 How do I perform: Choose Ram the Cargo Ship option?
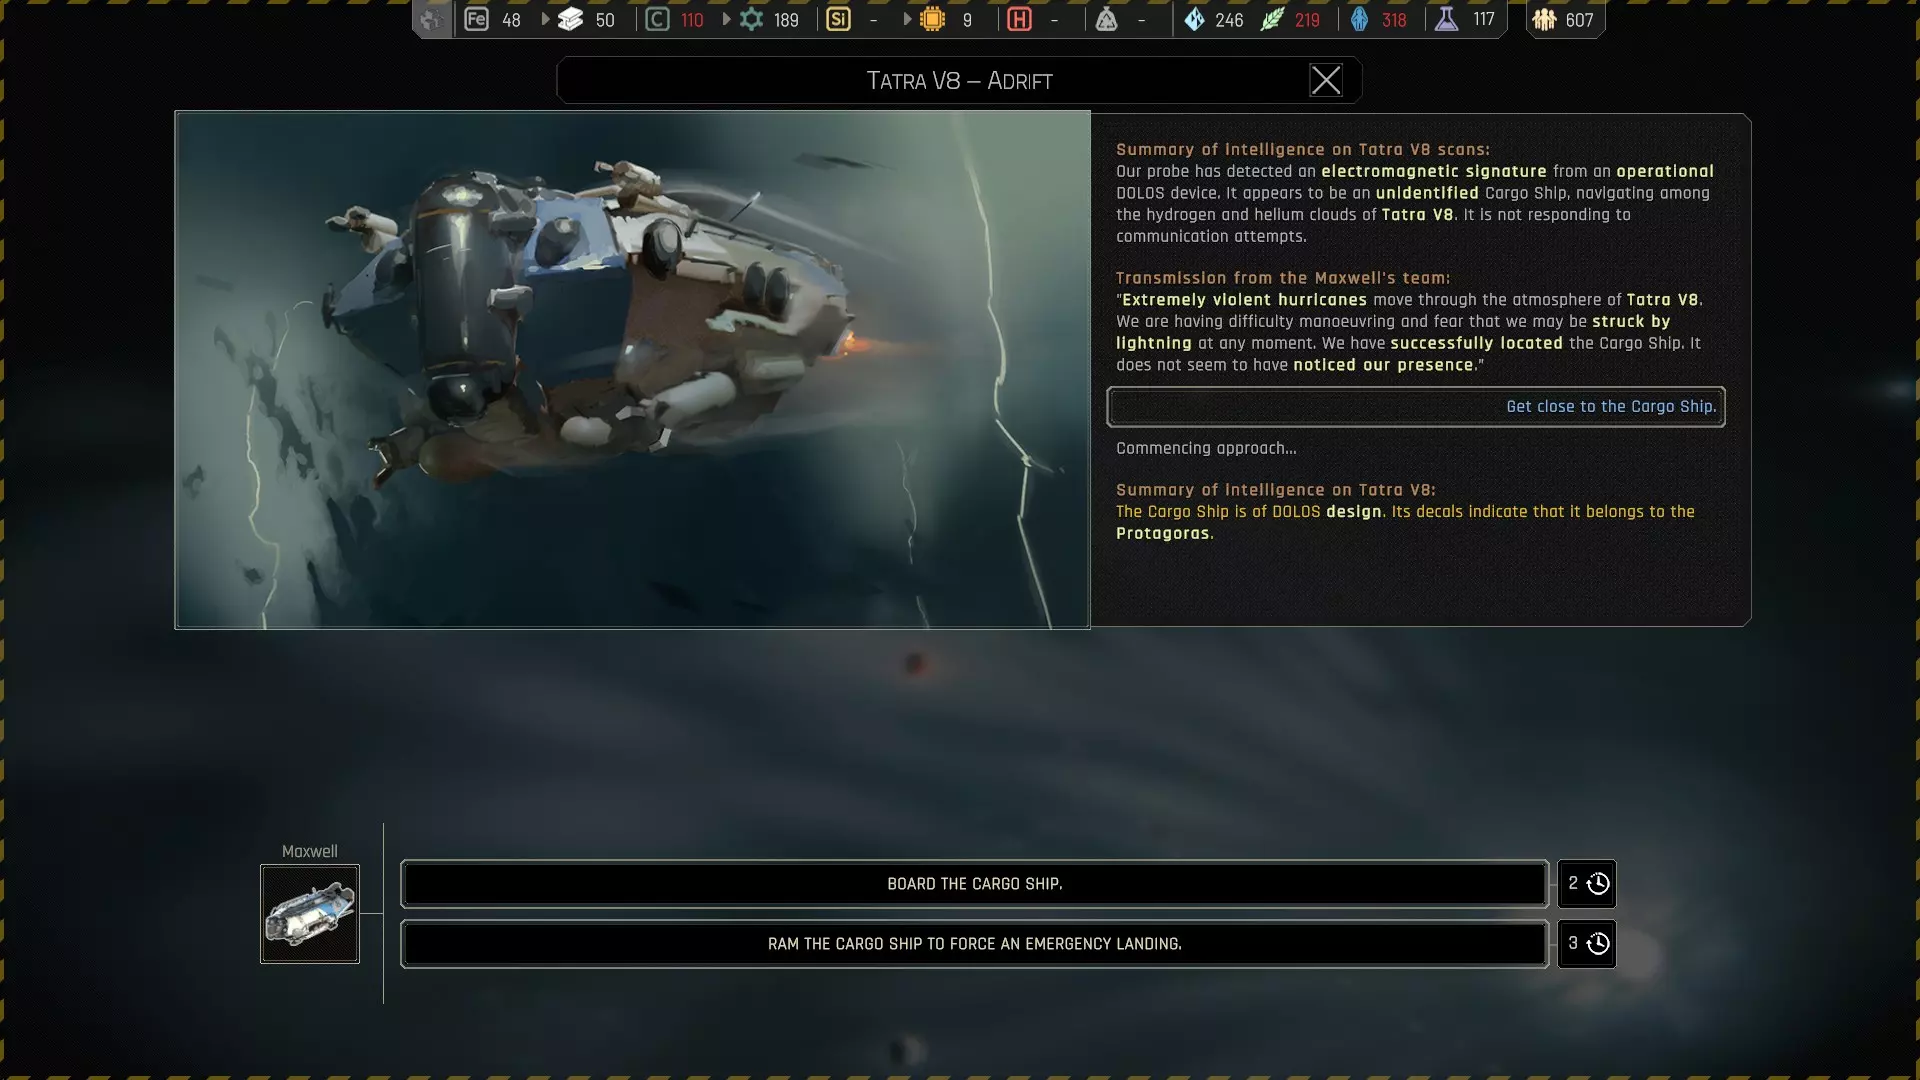[974, 944]
